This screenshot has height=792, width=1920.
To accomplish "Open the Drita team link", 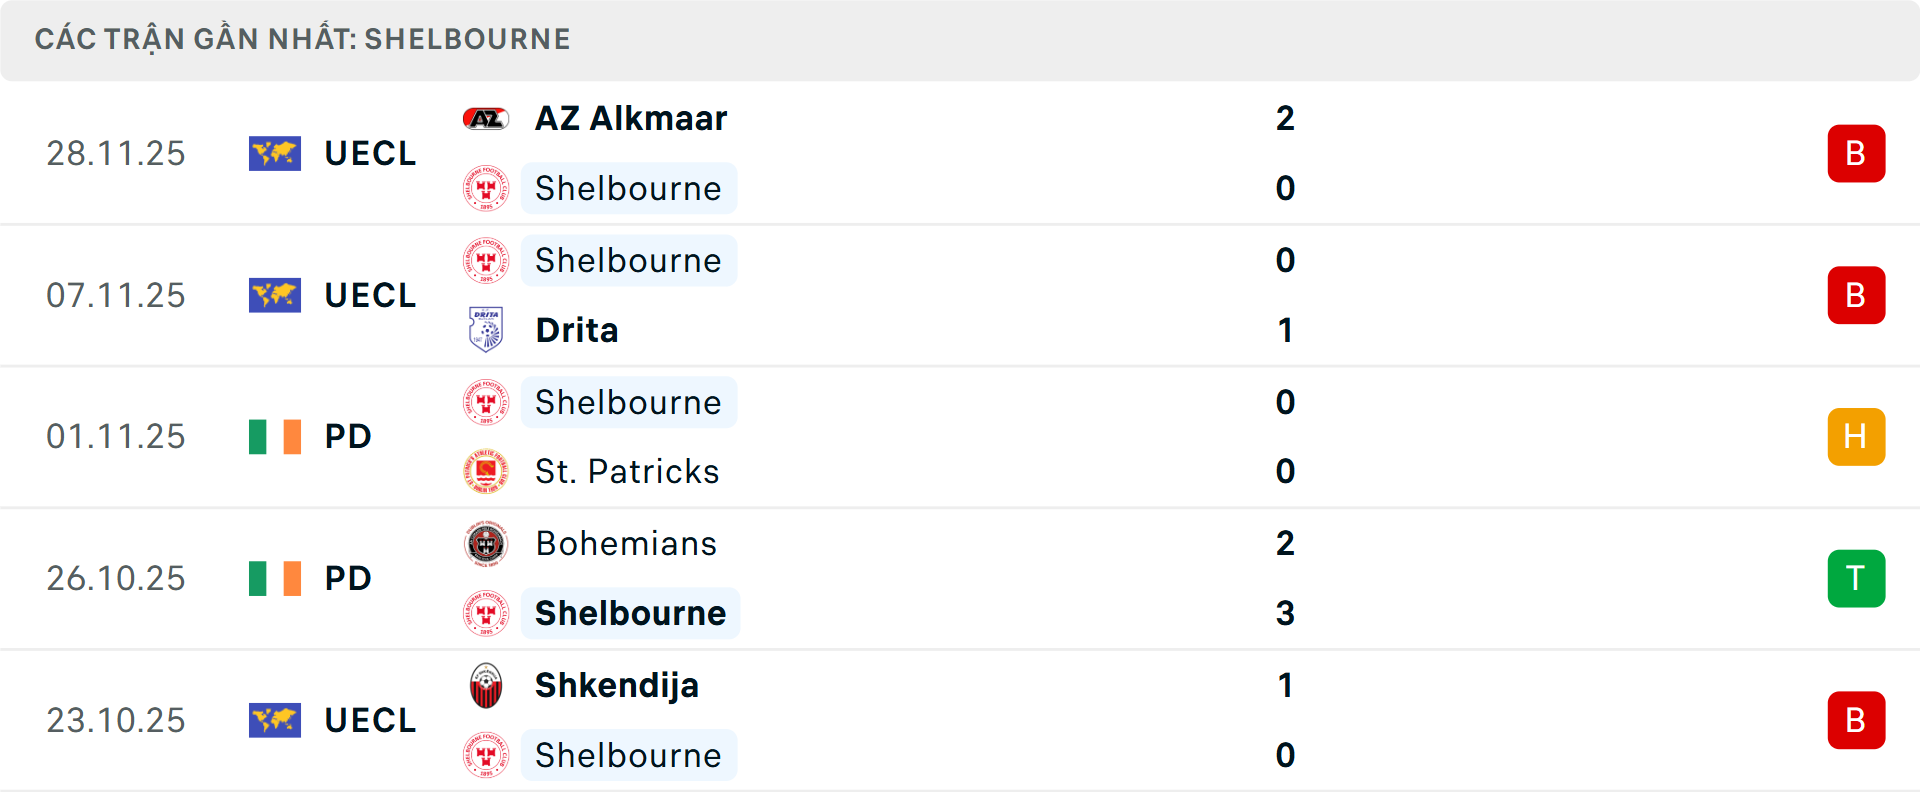I will (577, 330).
